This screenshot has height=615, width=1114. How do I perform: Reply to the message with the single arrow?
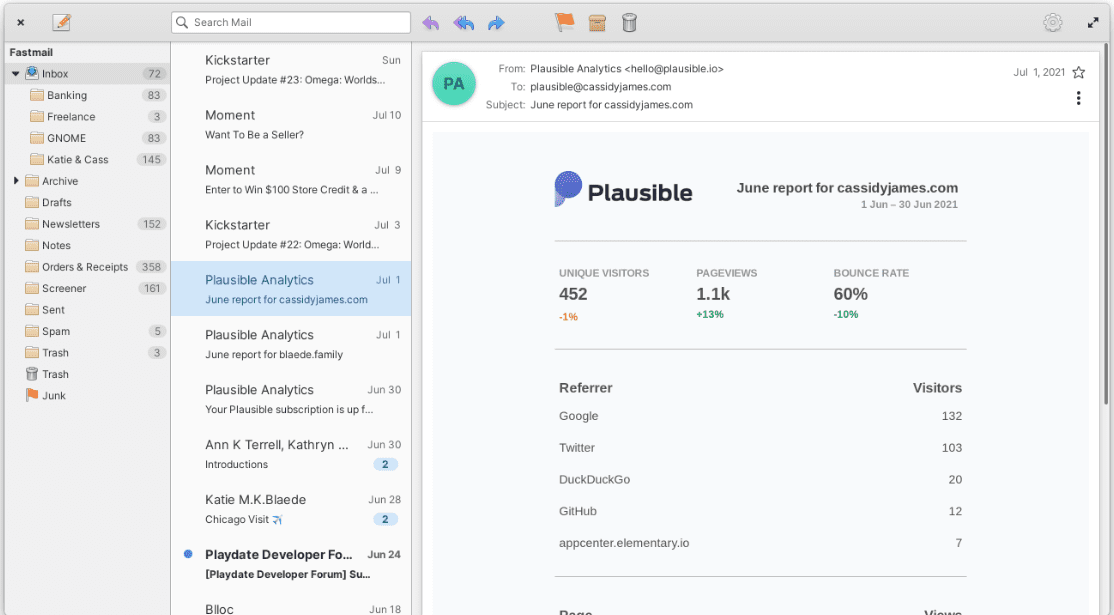431,23
